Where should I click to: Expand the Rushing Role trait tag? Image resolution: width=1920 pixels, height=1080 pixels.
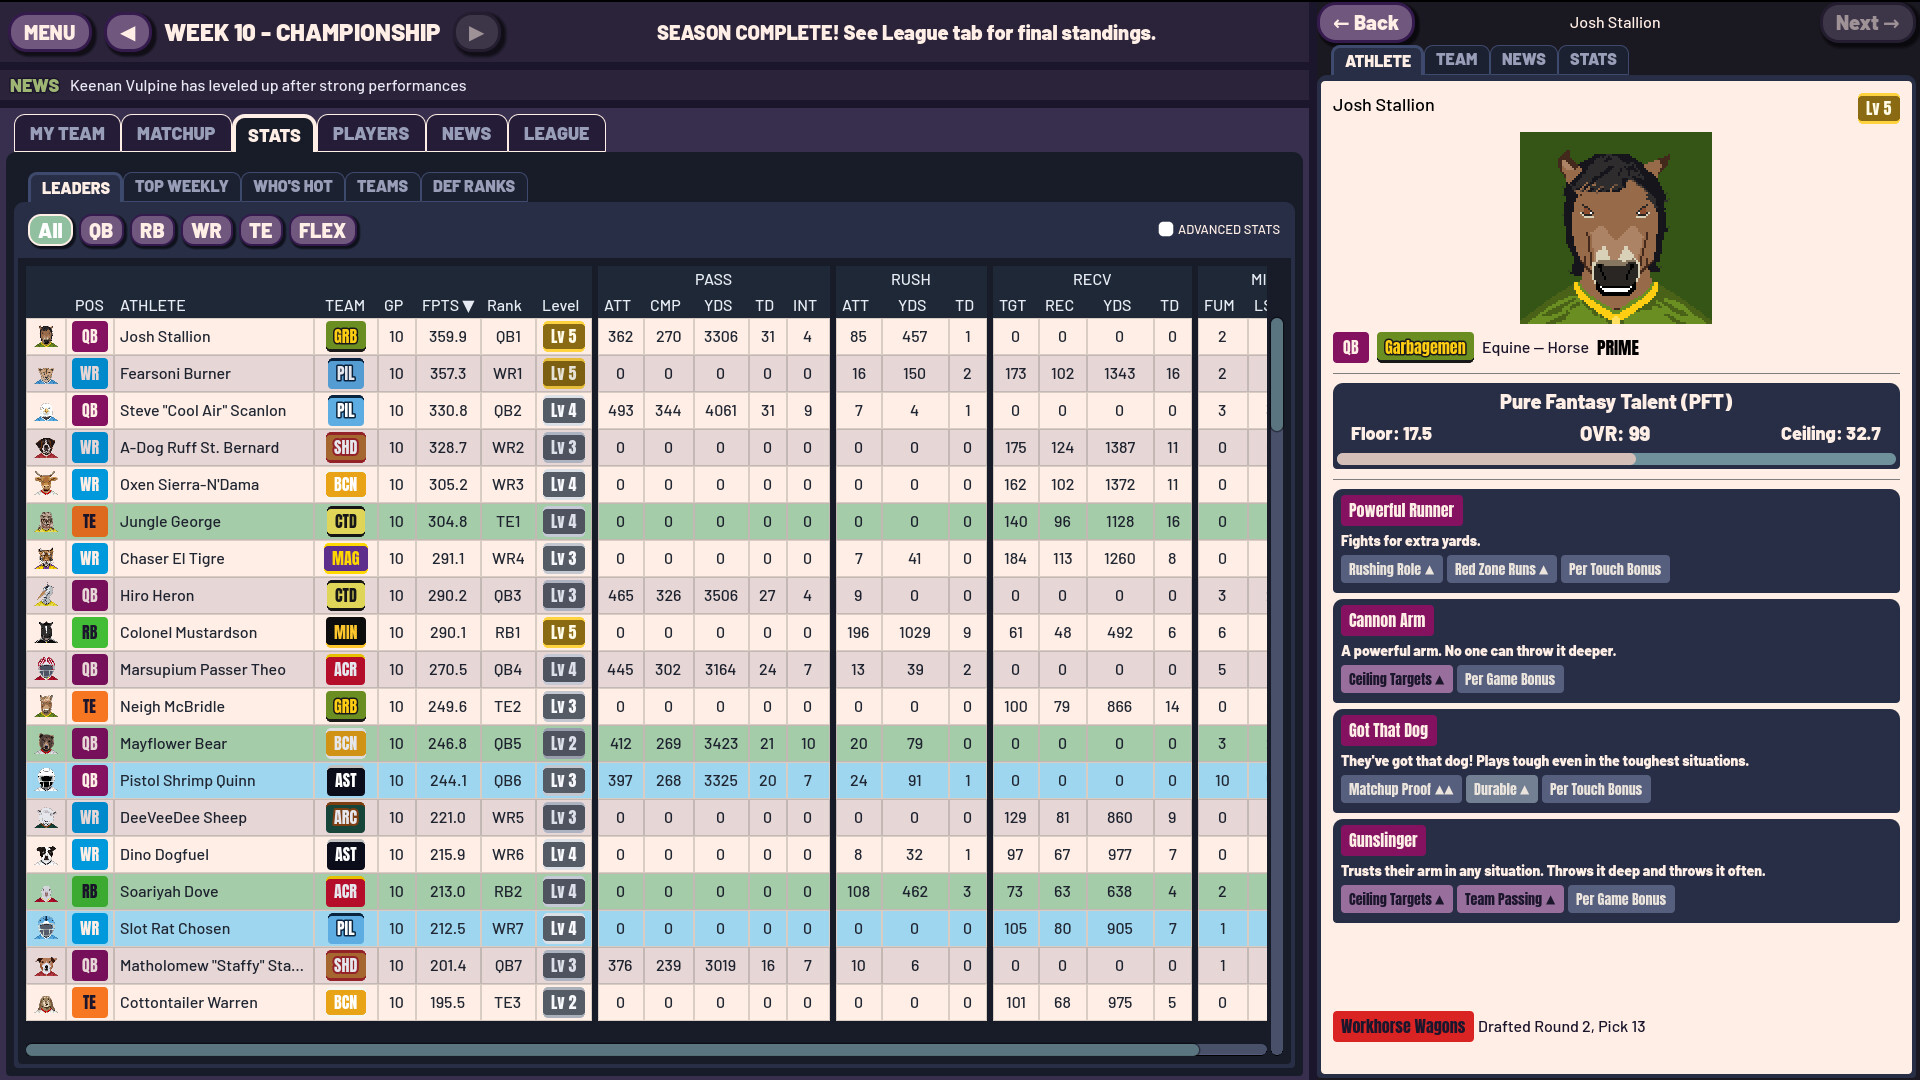tap(1391, 570)
